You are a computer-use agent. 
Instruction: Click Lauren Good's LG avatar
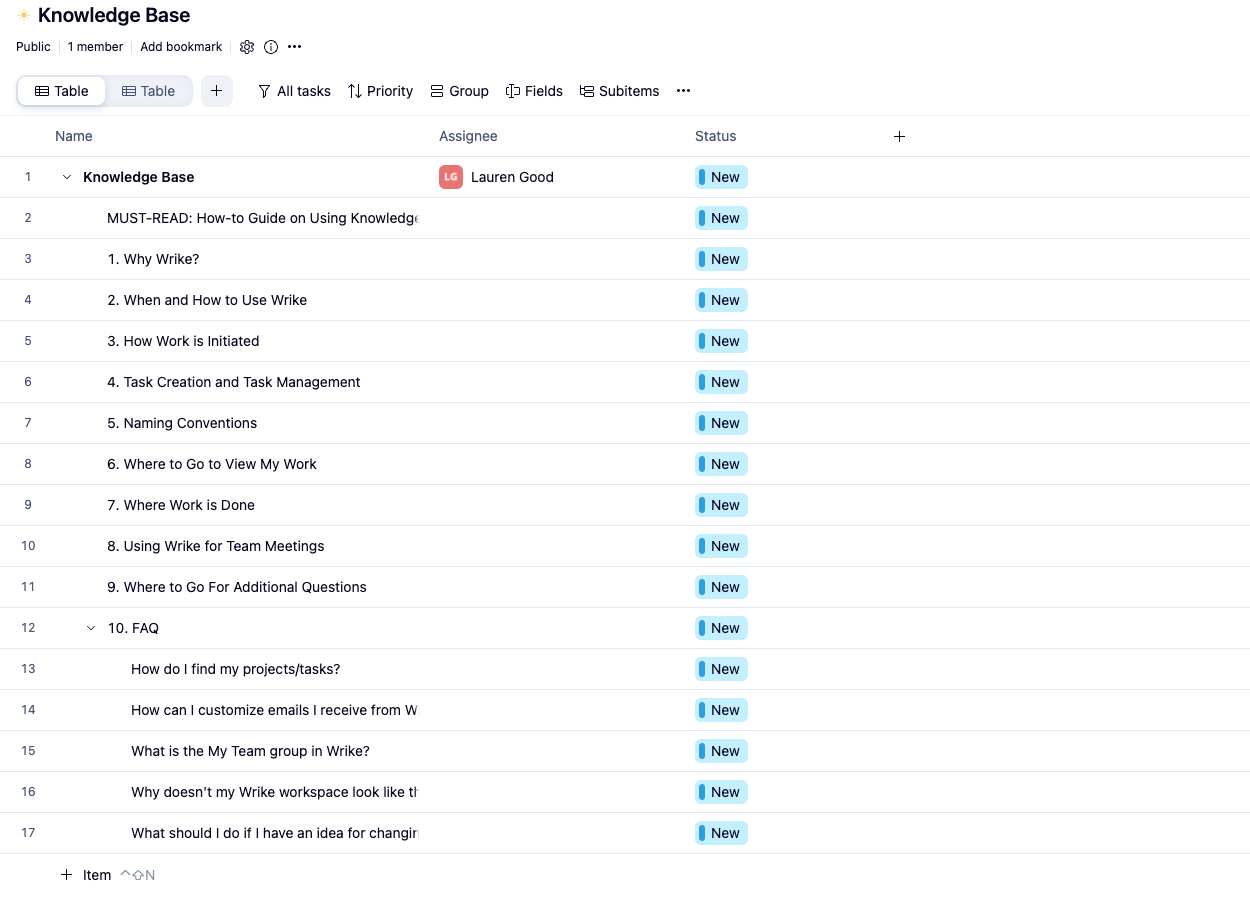click(x=450, y=176)
